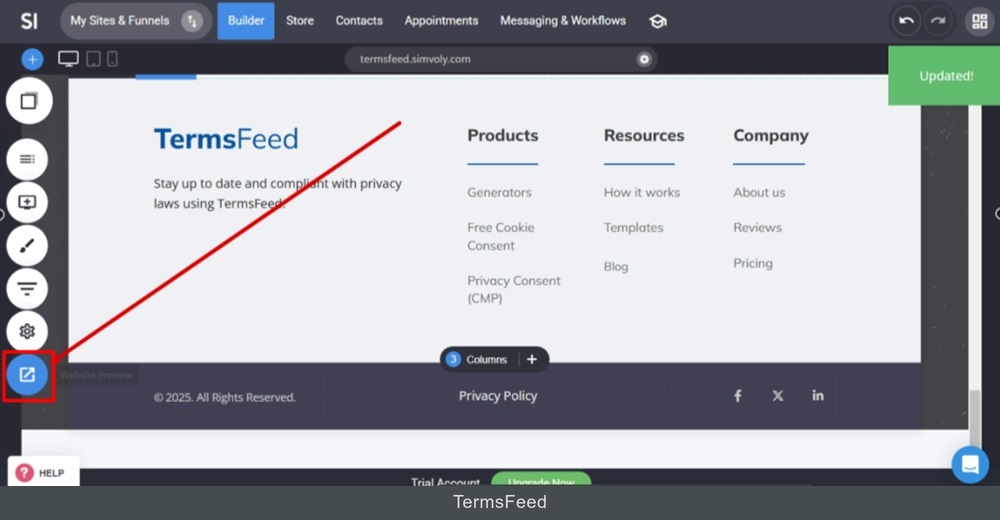
Task: Click the copyright 2025 All Rights Reserved text
Action: click(224, 397)
